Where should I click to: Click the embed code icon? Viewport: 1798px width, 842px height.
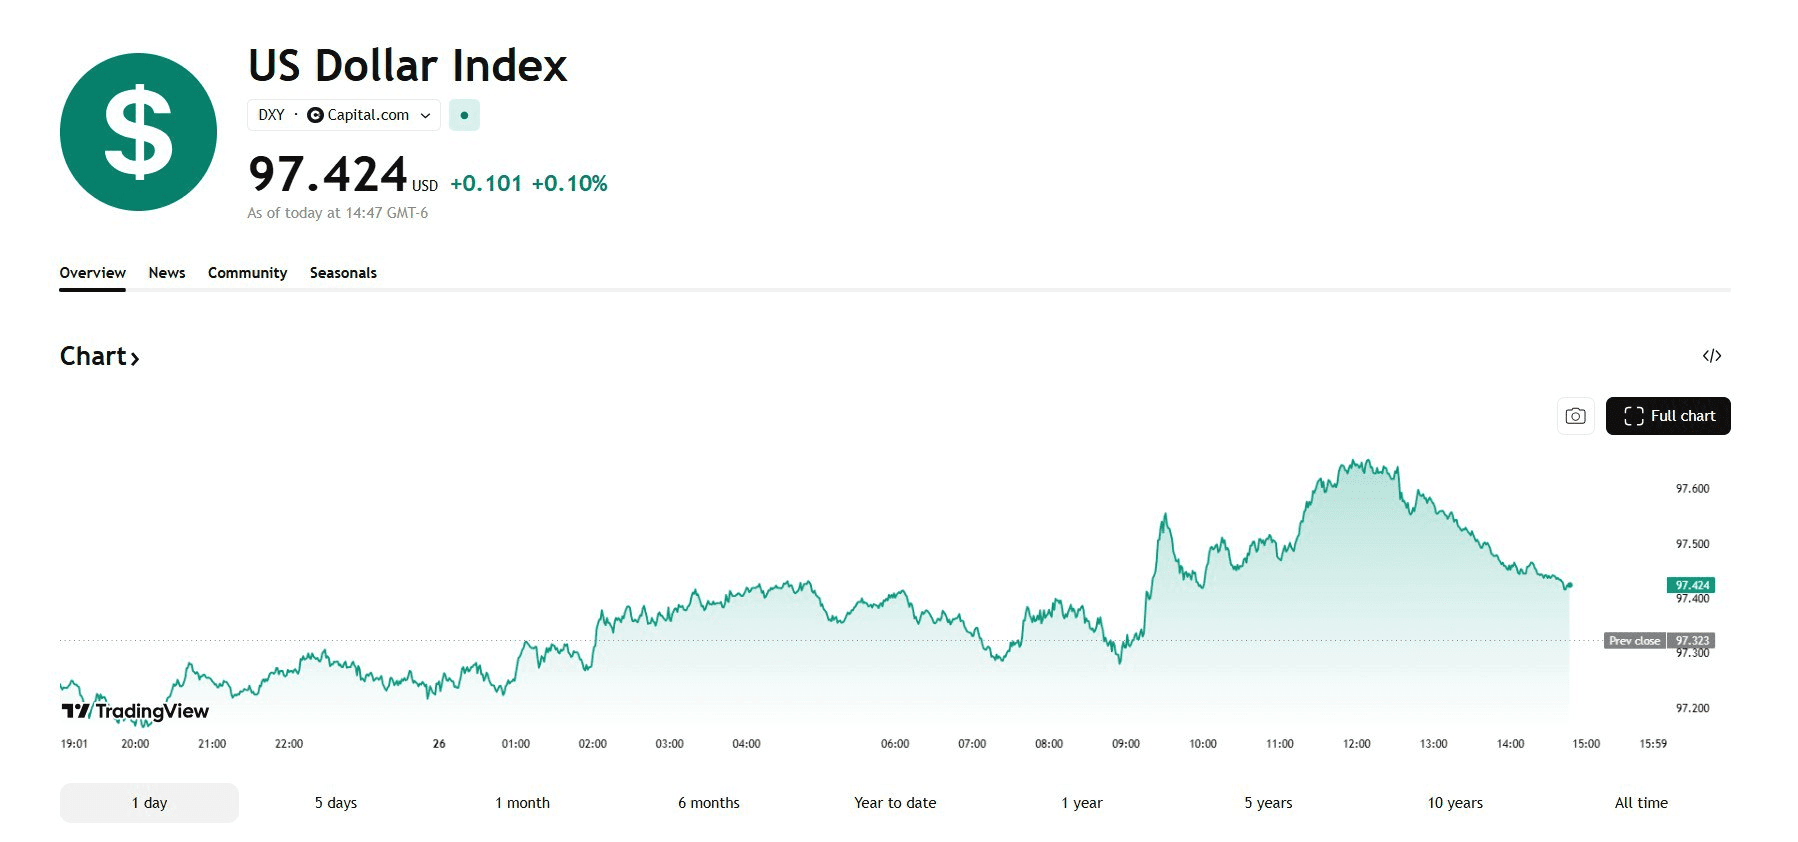pos(1711,356)
